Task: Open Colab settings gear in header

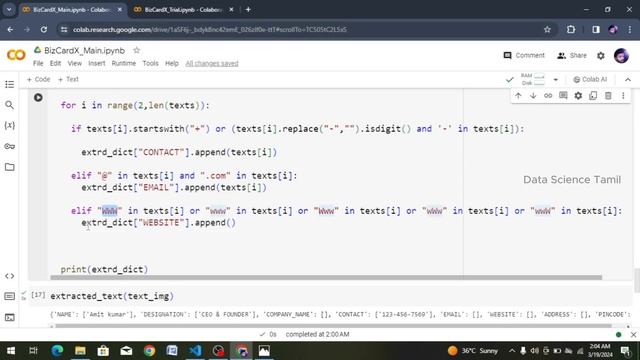Action: pyautogui.click(x=600, y=56)
